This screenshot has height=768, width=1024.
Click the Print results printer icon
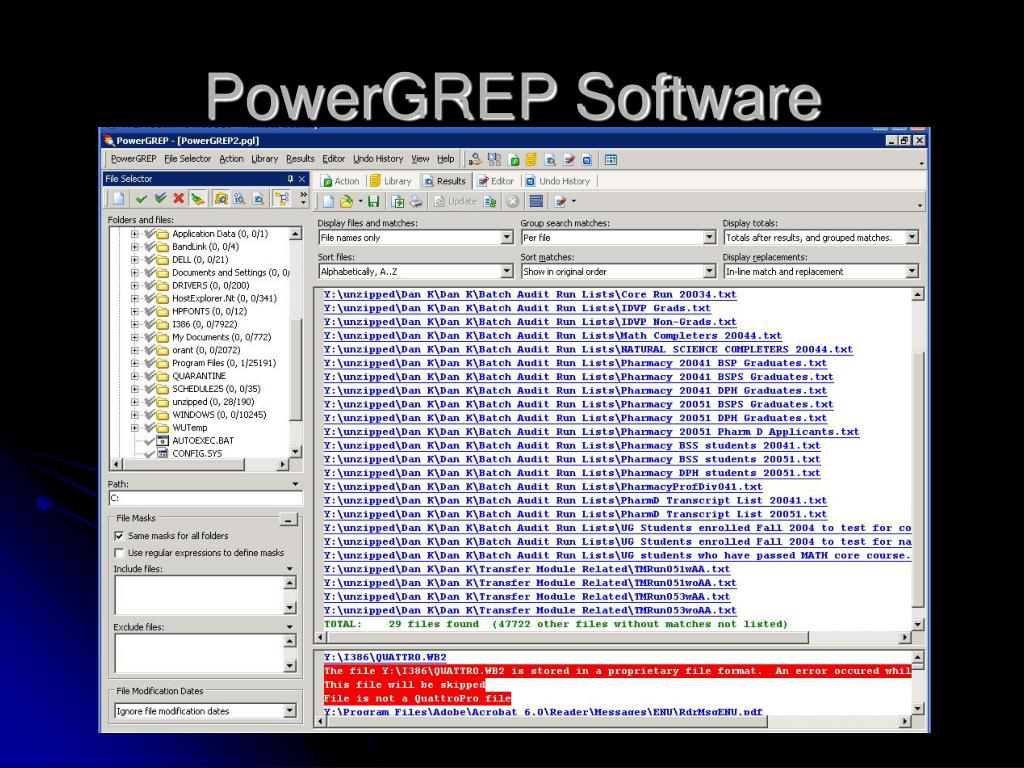tap(416, 201)
